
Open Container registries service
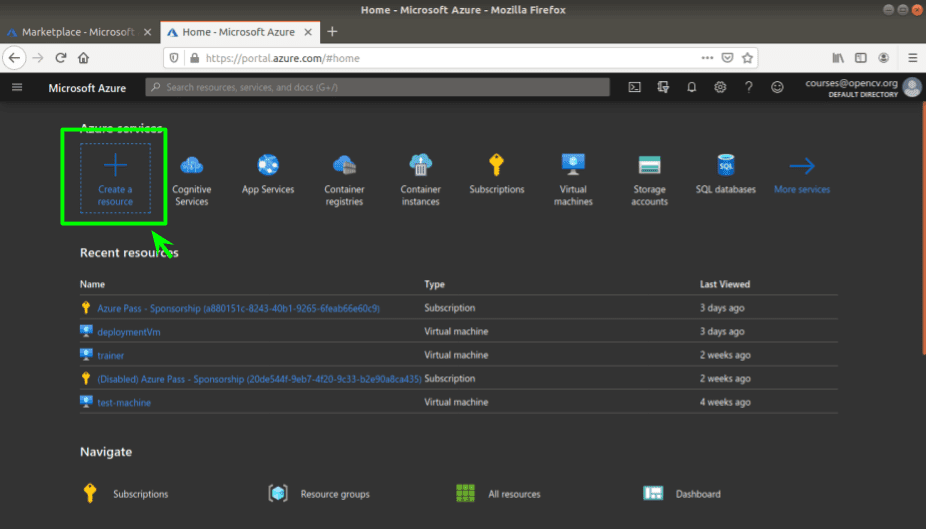click(344, 180)
